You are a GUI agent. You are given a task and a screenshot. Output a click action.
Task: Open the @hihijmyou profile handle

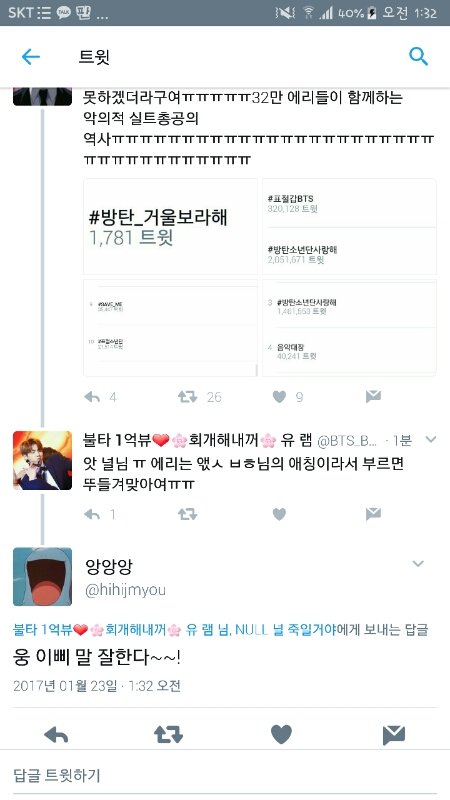[x=126, y=590]
